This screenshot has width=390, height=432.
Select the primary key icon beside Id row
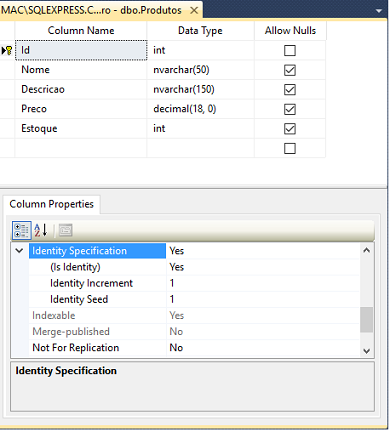click(x=7, y=51)
